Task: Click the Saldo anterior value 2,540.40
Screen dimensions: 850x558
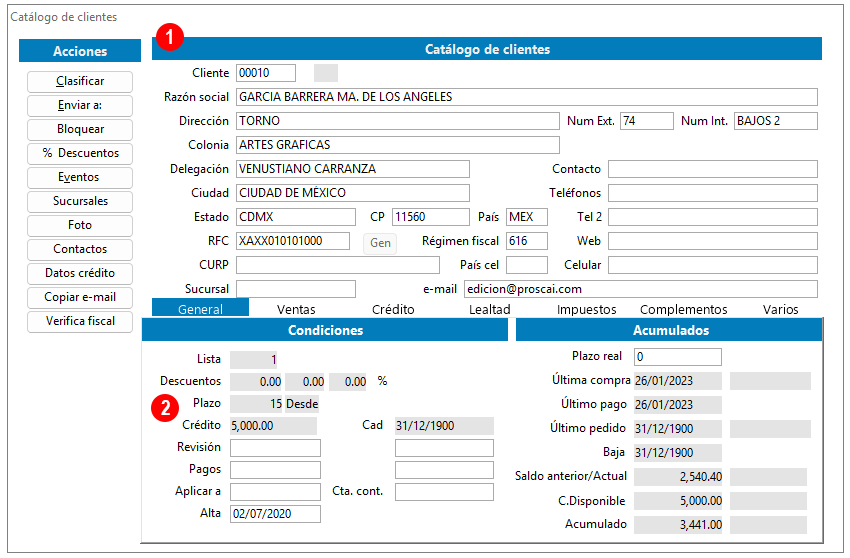Action: [678, 477]
